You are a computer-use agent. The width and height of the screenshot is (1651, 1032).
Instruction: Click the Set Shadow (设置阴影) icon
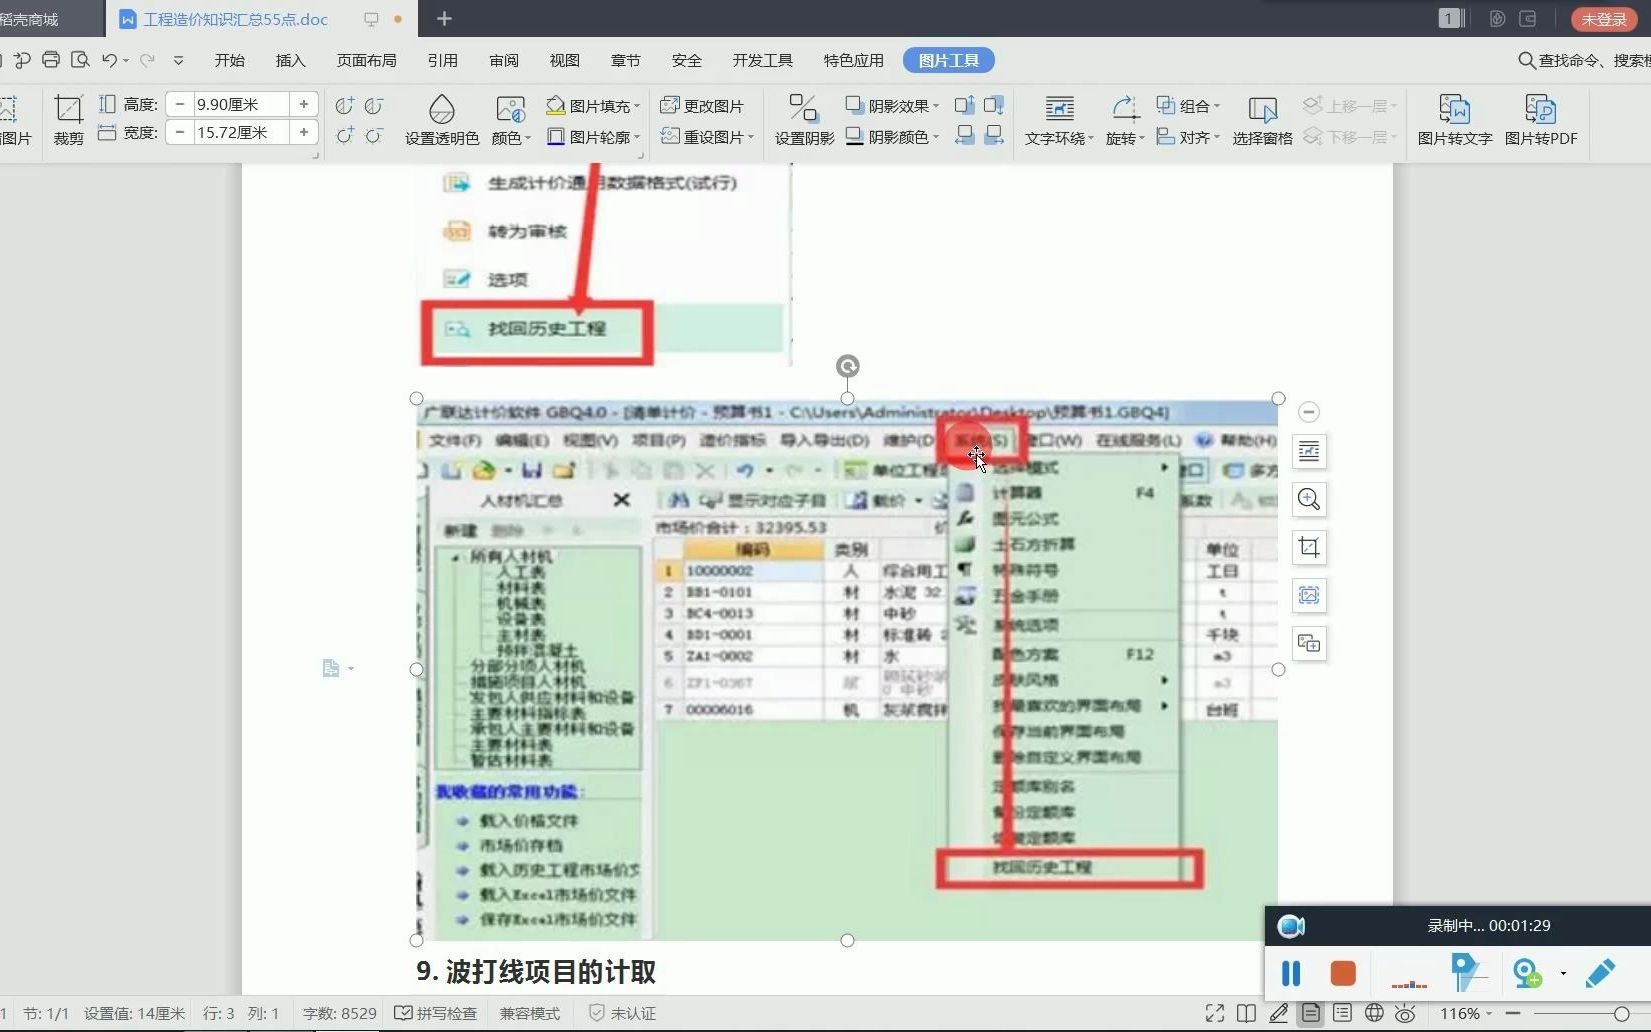coord(804,120)
